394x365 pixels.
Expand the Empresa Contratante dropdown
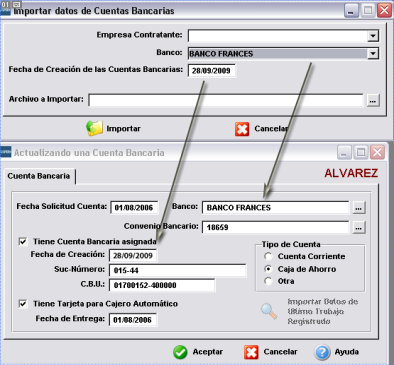[373, 36]
